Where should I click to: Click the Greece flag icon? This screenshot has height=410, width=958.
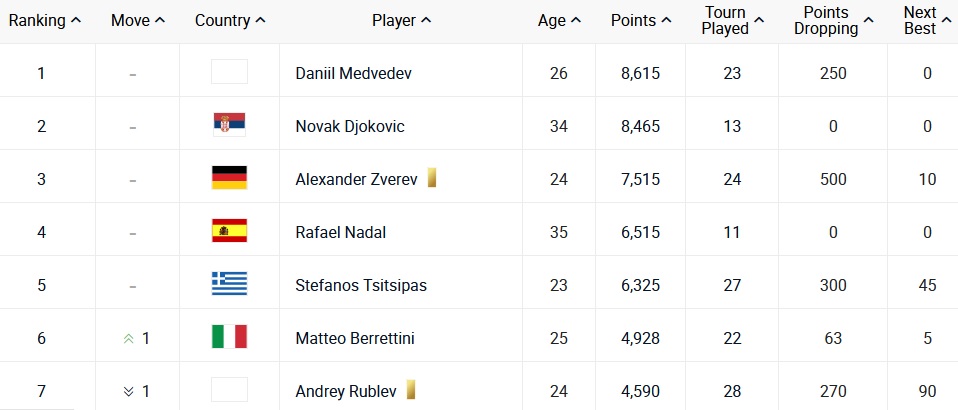pos(229,284)
